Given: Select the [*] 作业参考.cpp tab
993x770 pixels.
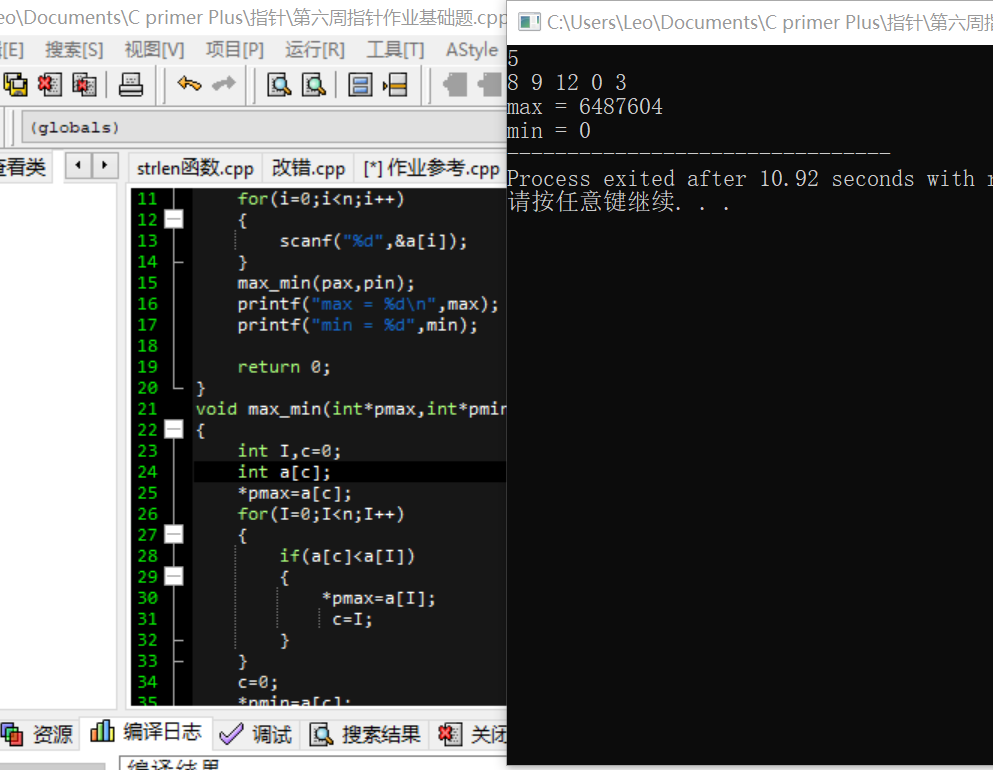Looking at the screenshot, I should [431, 168].
